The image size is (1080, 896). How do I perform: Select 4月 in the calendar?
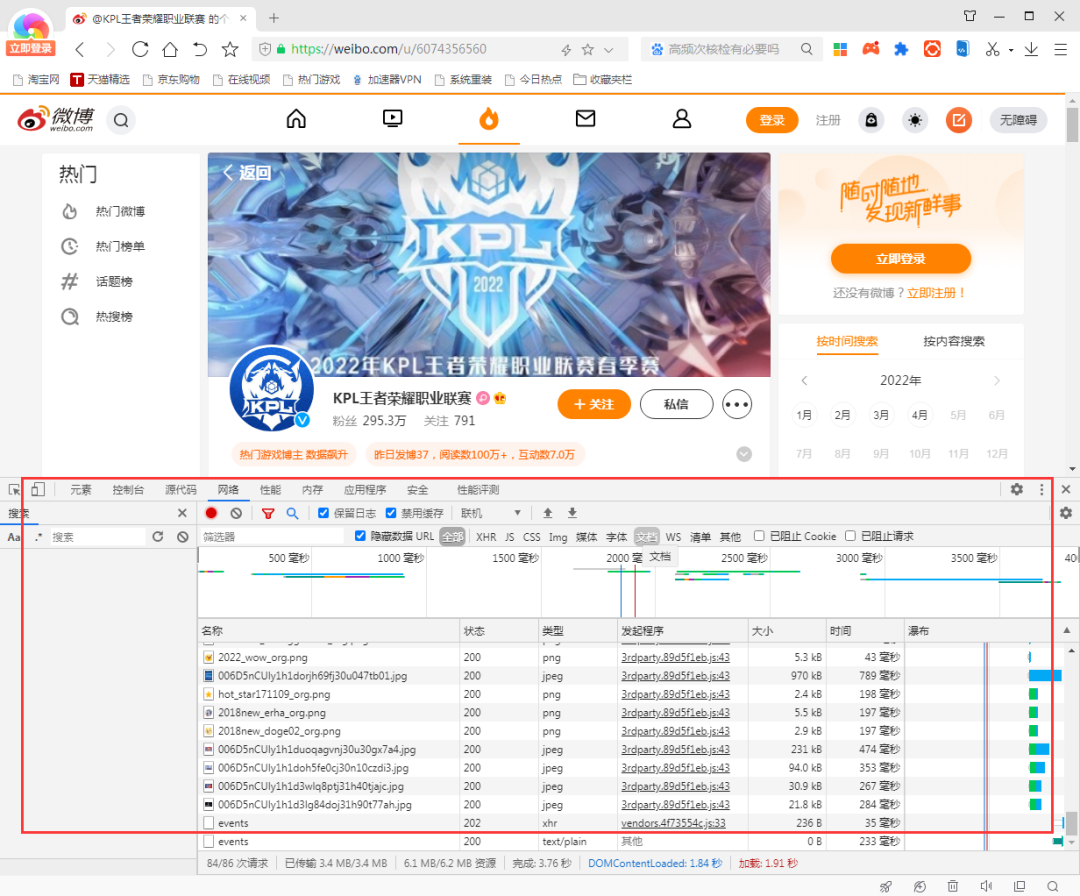coord(920,415)
